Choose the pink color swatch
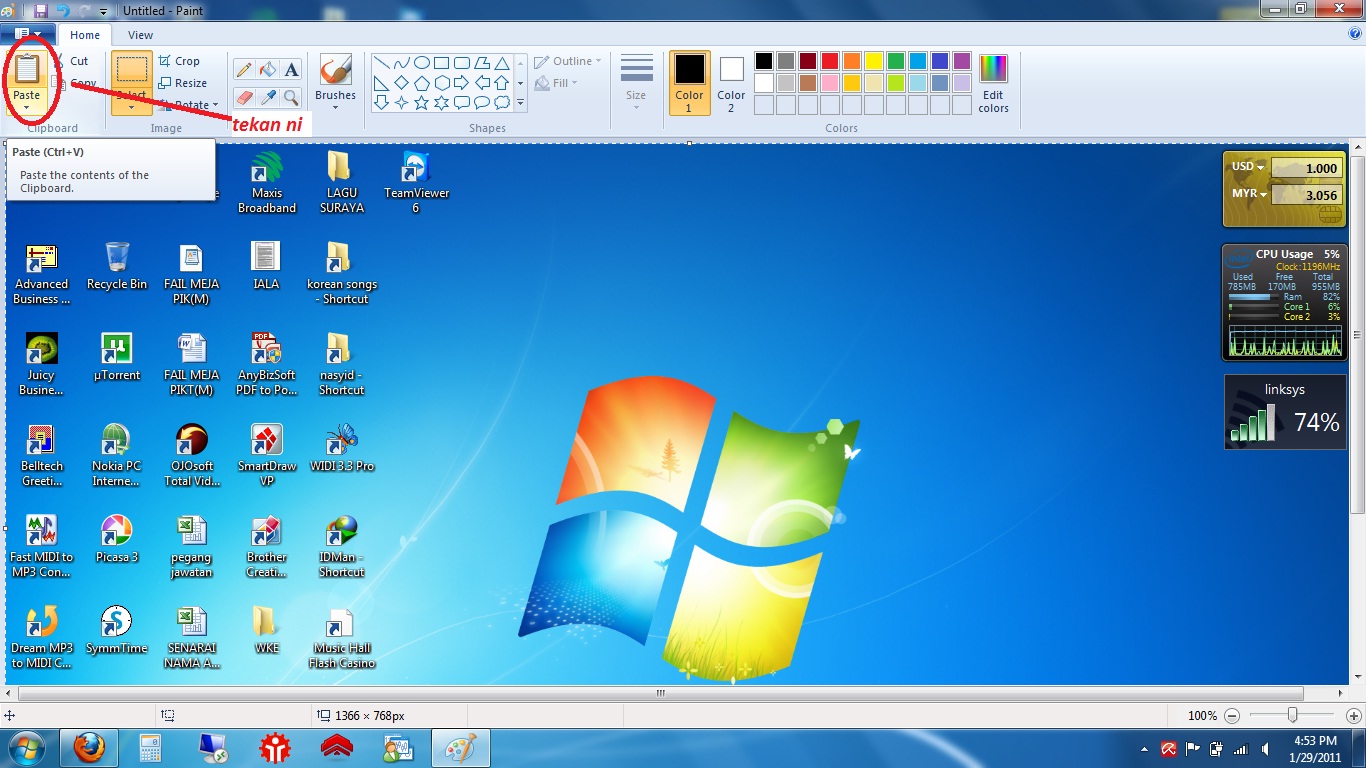Image resolution: width=1366 pixels, height=768 pixels. coord(829,83)
